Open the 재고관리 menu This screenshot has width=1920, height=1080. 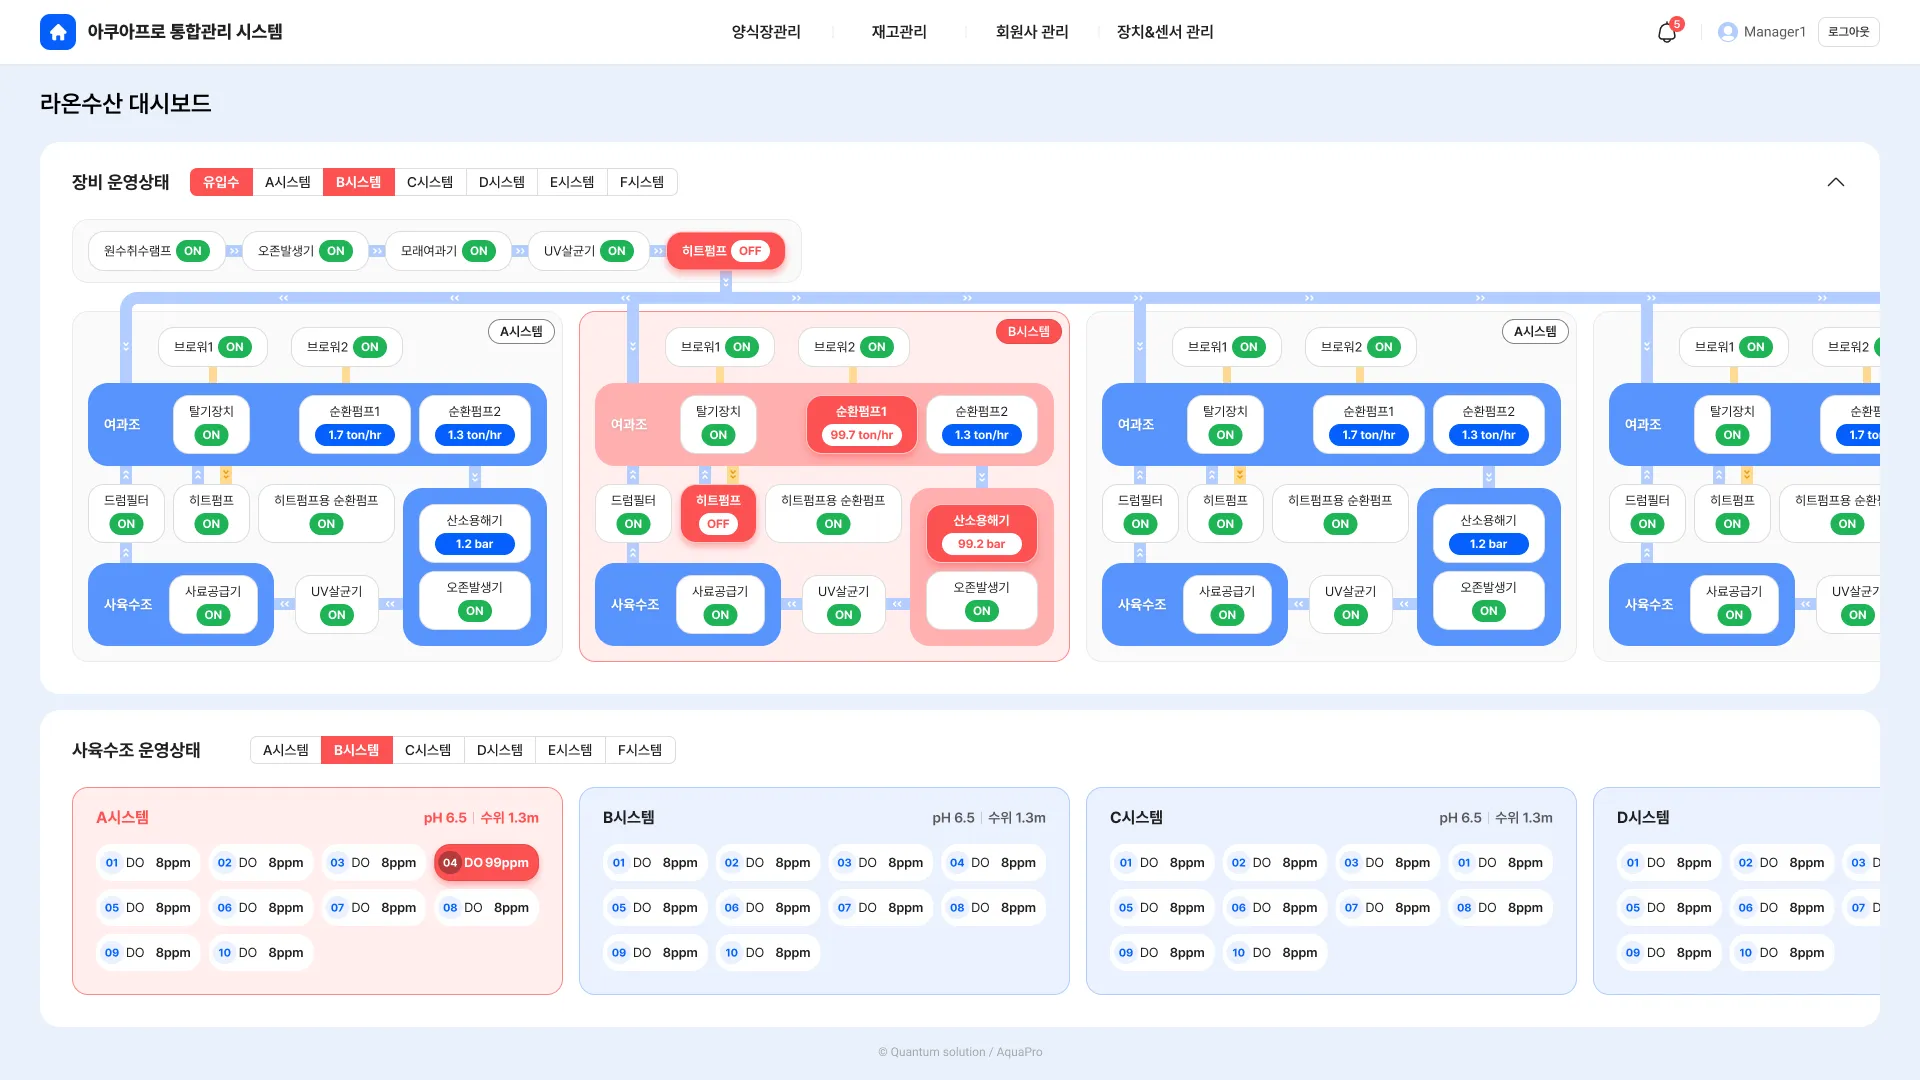pyautogui.click(x=899, y=32)
